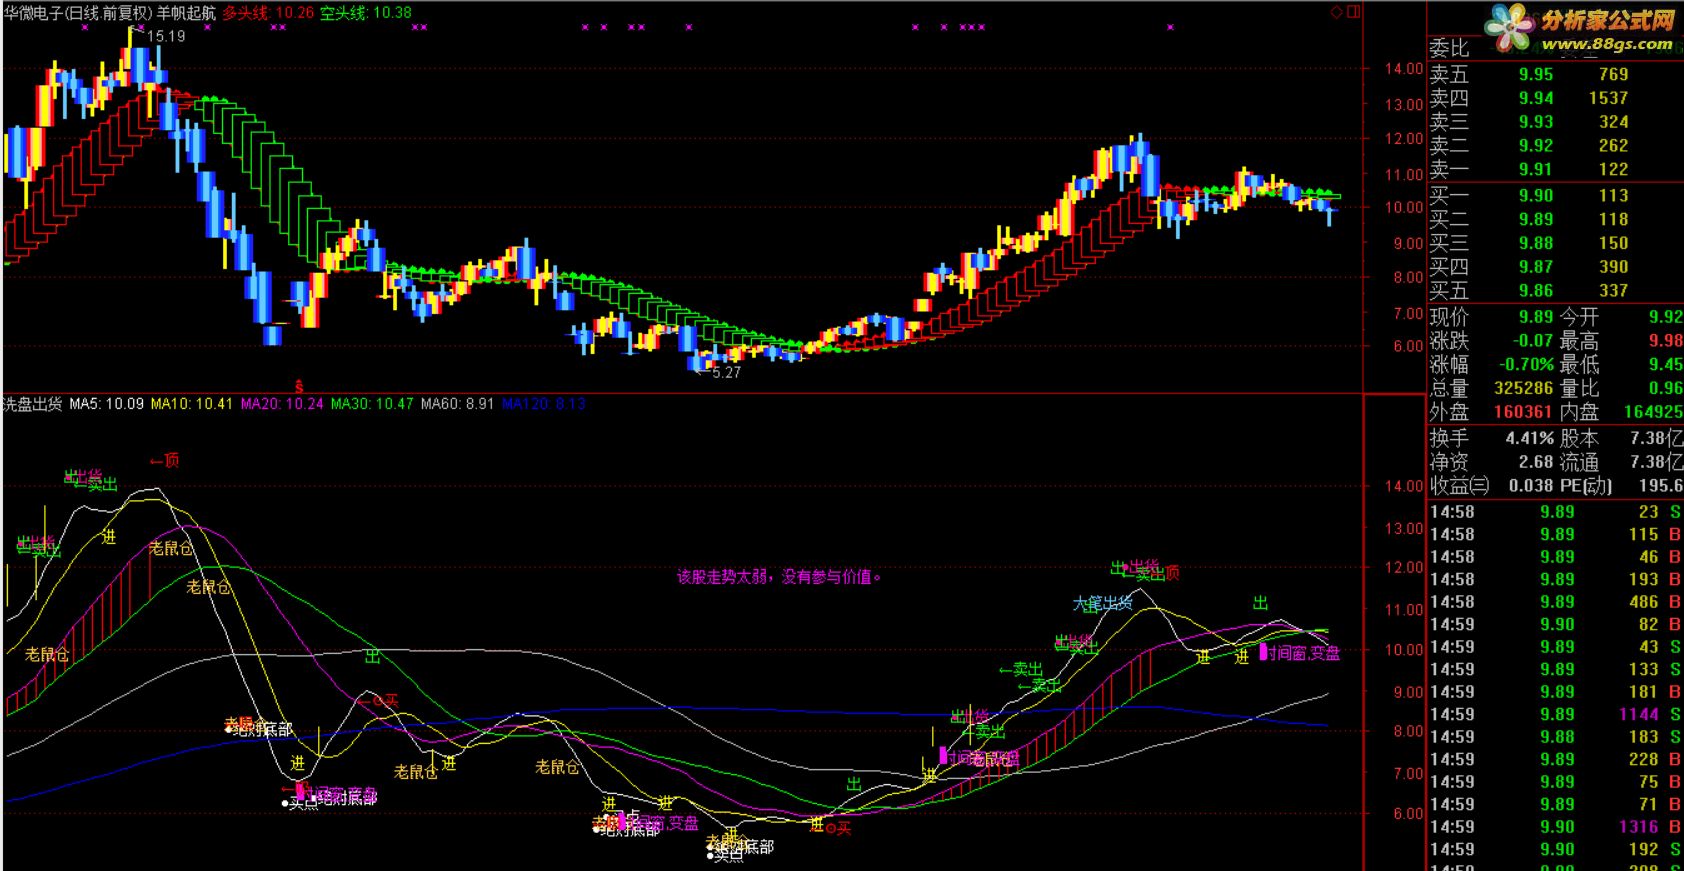Image resolution: width=1684 pixels, height=871 pixels.
Task: Click the 大笔出货 chart annotation
Action: 1103,603
